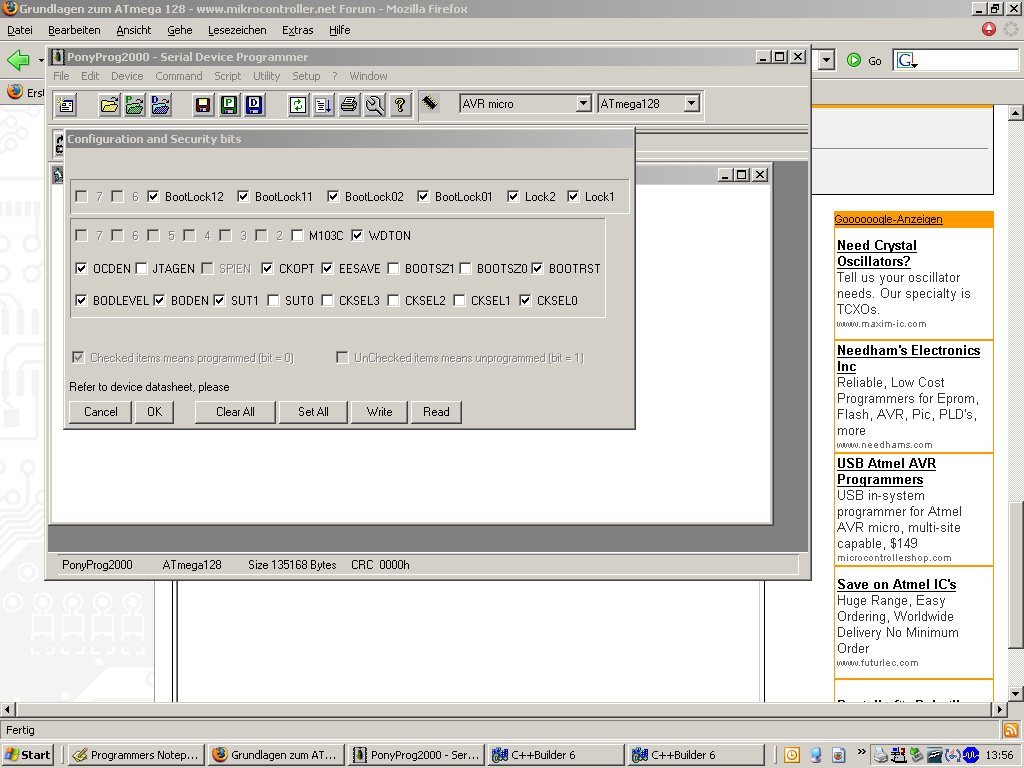The height and width of the screenshot is (768, 1024).
Task: Click the printer icon in the system tray
Action: pos(880,755)
